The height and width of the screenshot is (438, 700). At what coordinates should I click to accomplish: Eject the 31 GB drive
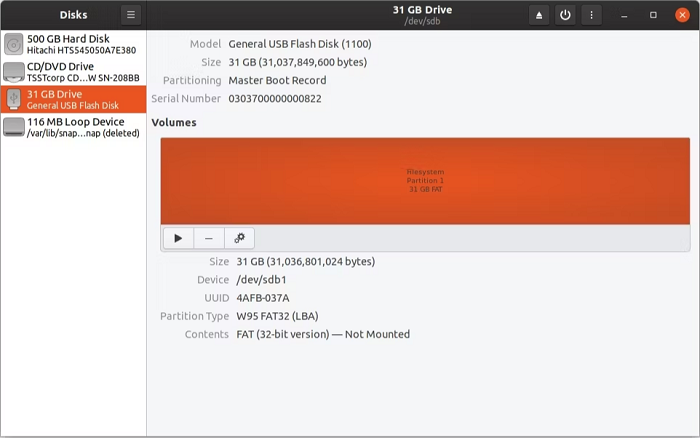click(x=539, y=15)
